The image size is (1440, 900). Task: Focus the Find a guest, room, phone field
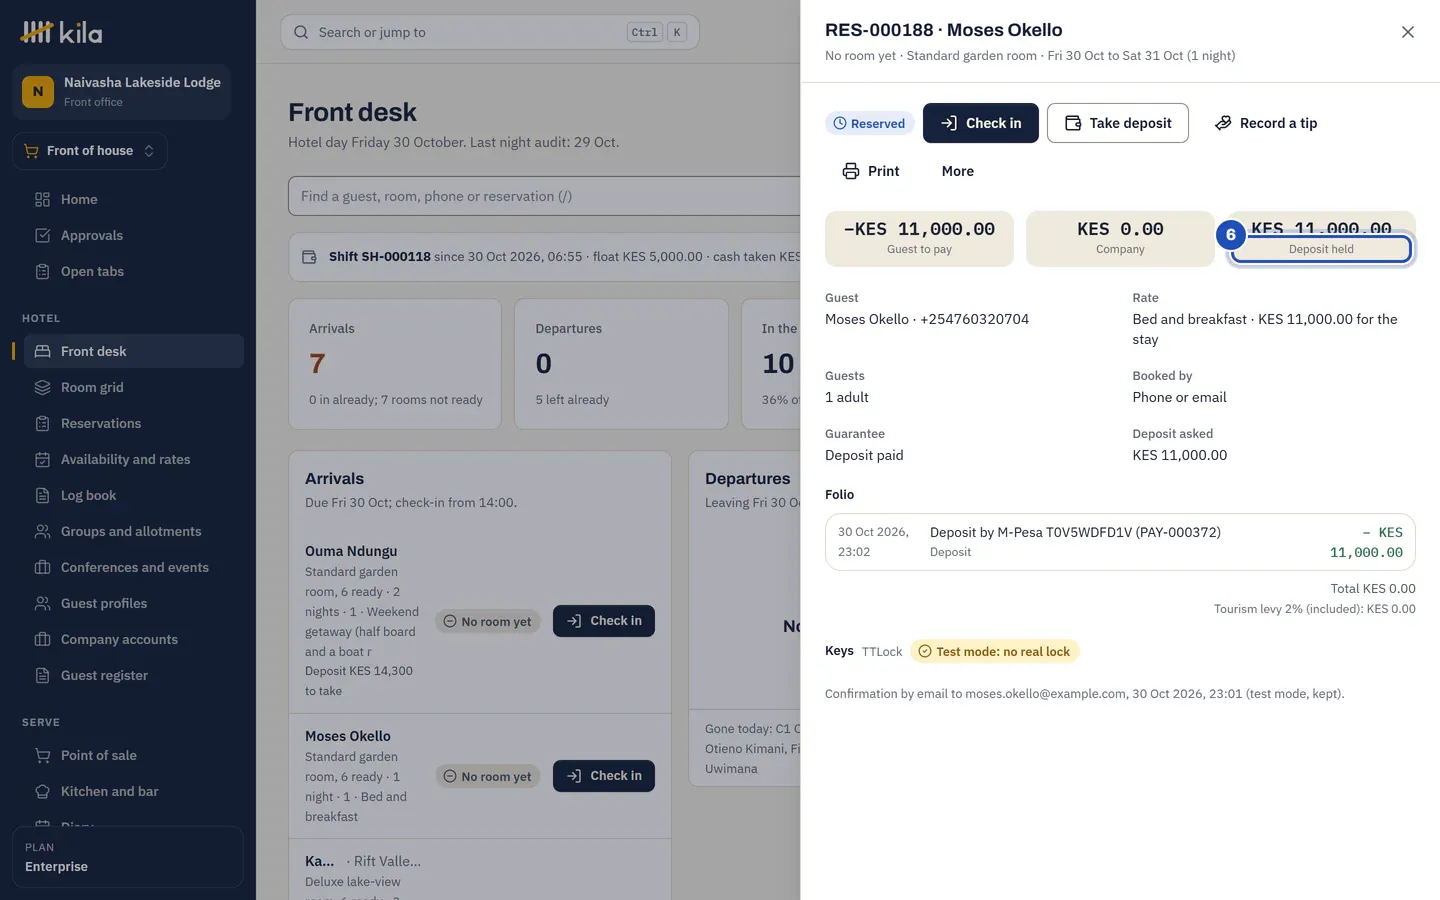tap(544, 196)
